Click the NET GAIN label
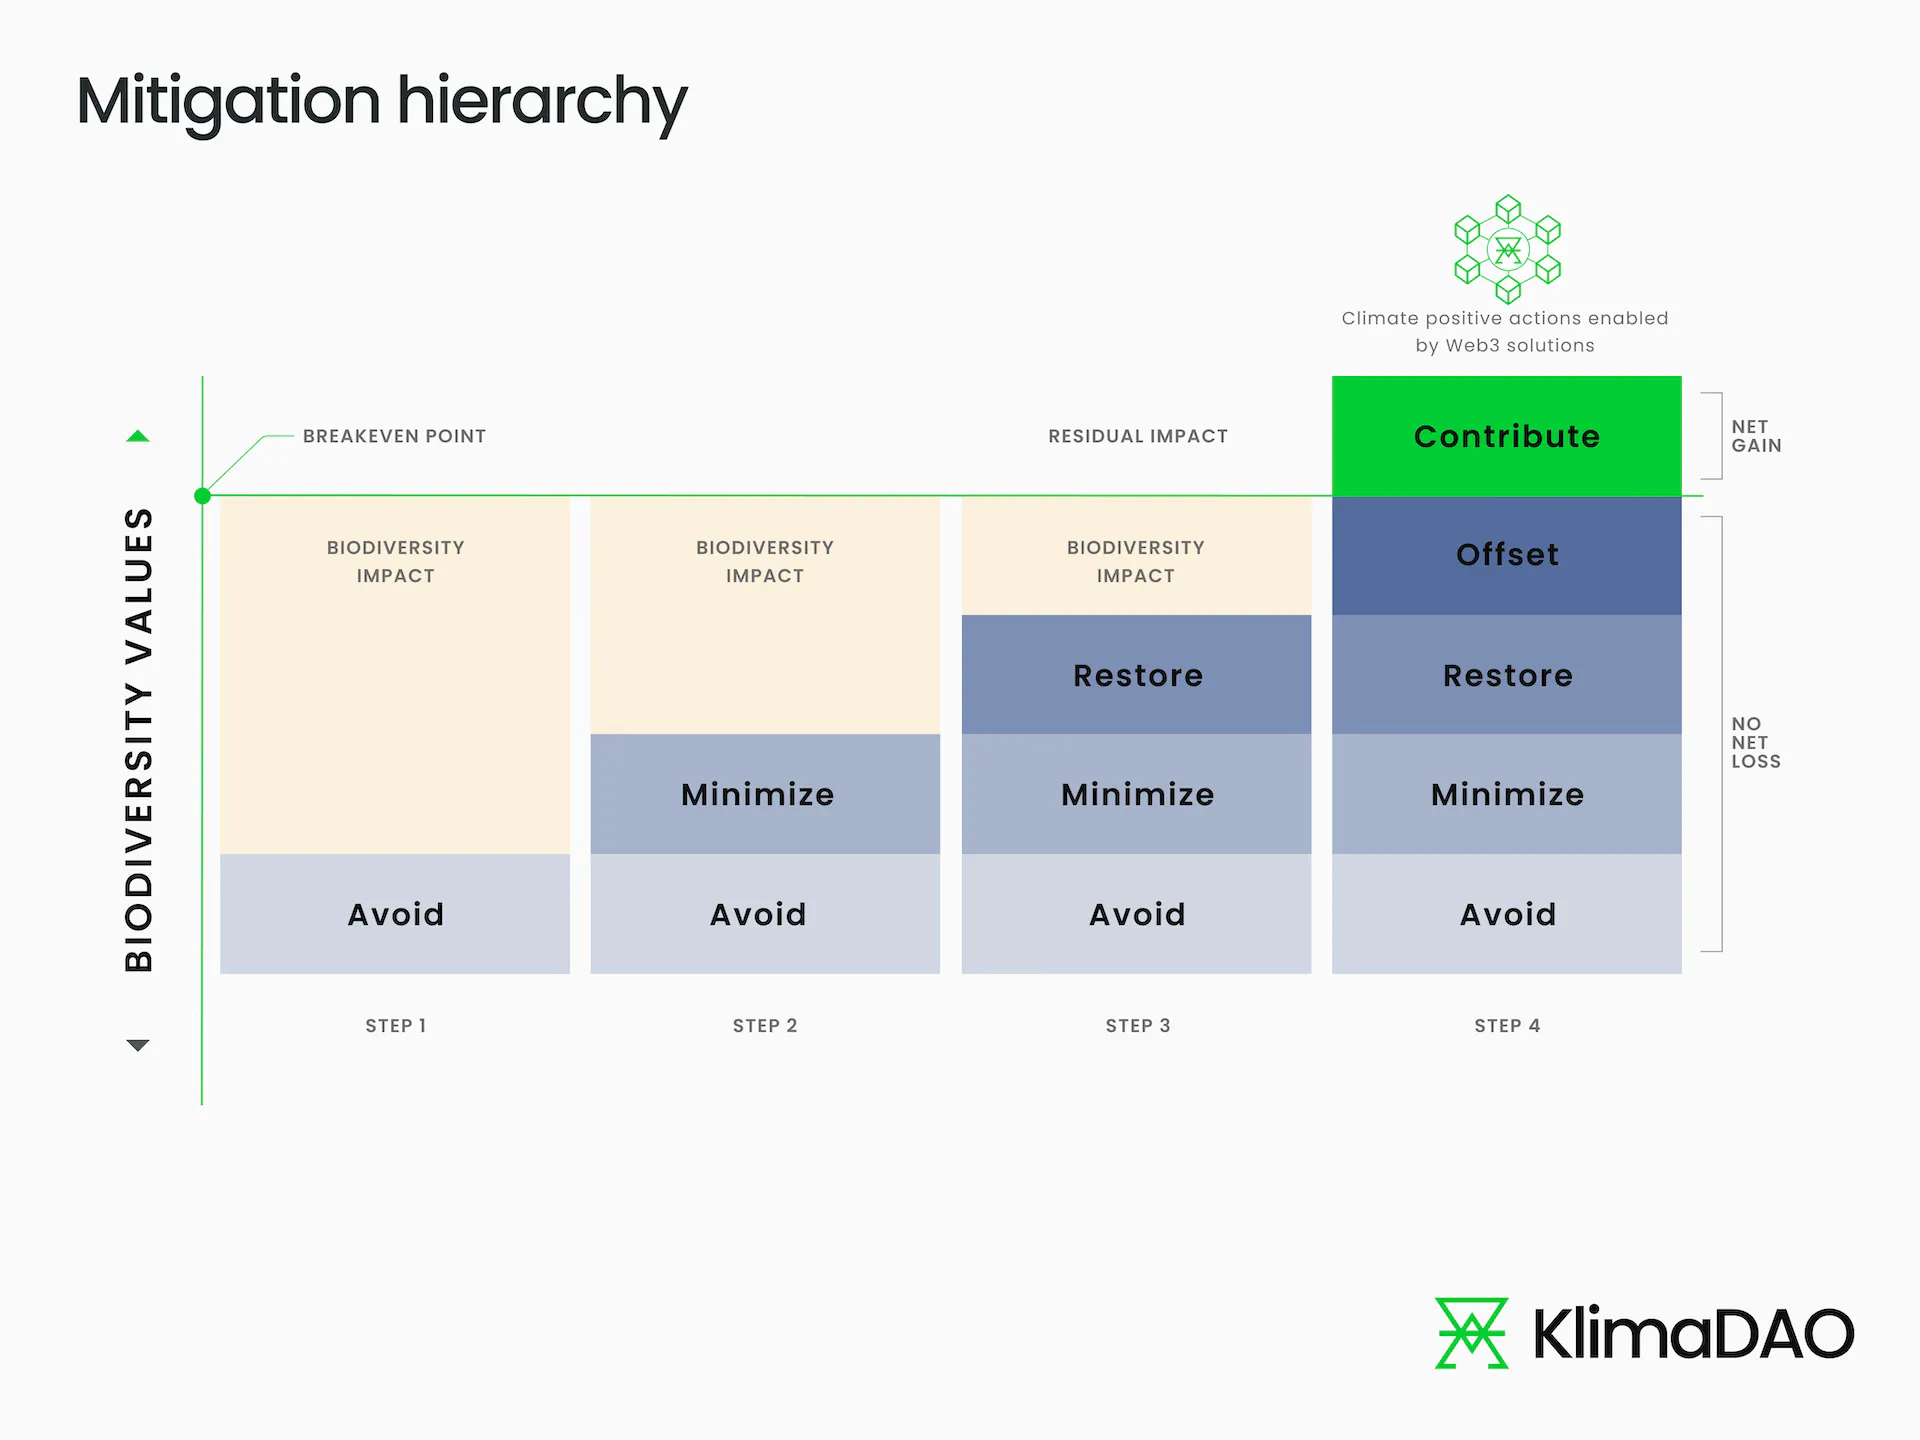Viewport: 1920px width, 1440px height. (1756, 436)
